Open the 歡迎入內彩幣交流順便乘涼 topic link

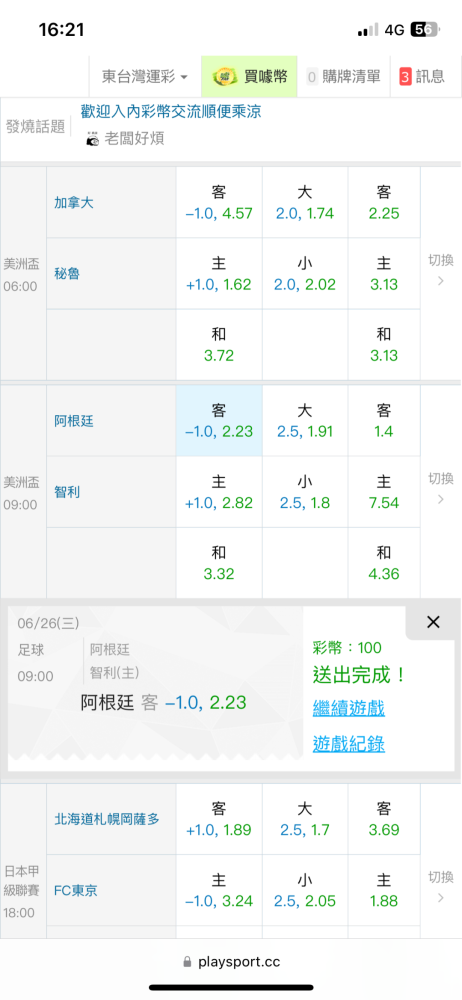click(171, 112)
